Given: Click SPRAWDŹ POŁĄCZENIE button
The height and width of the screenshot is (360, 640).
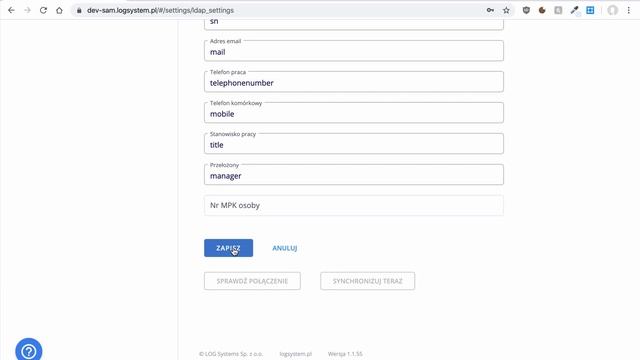Looking at the screenshot, I should point(252,281).
